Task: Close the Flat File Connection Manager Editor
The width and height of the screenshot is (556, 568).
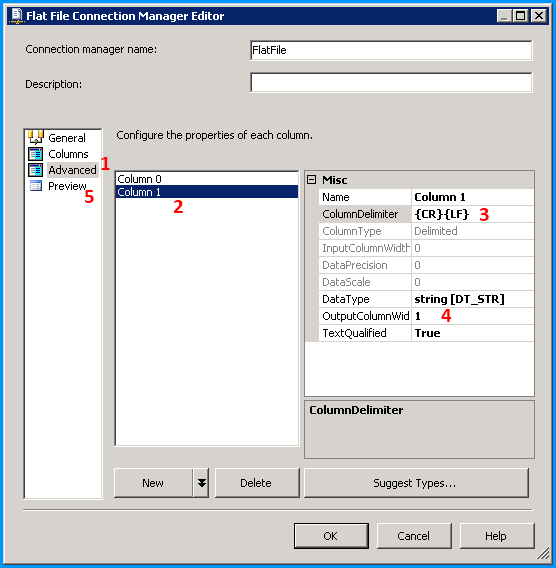Action: pos(539,16)
